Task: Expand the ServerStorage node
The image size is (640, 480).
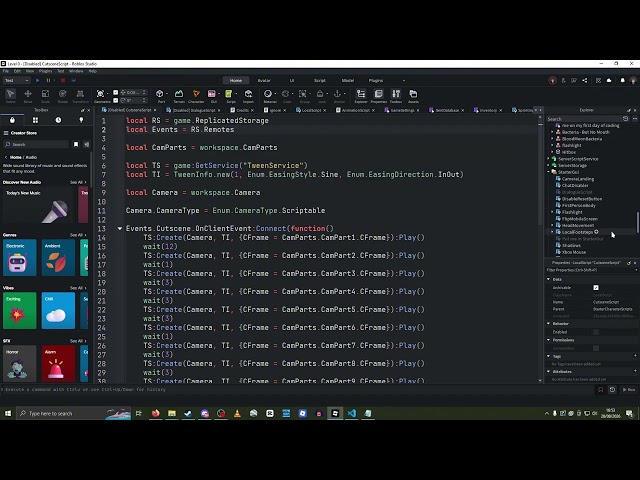Action: click(549, 165)
